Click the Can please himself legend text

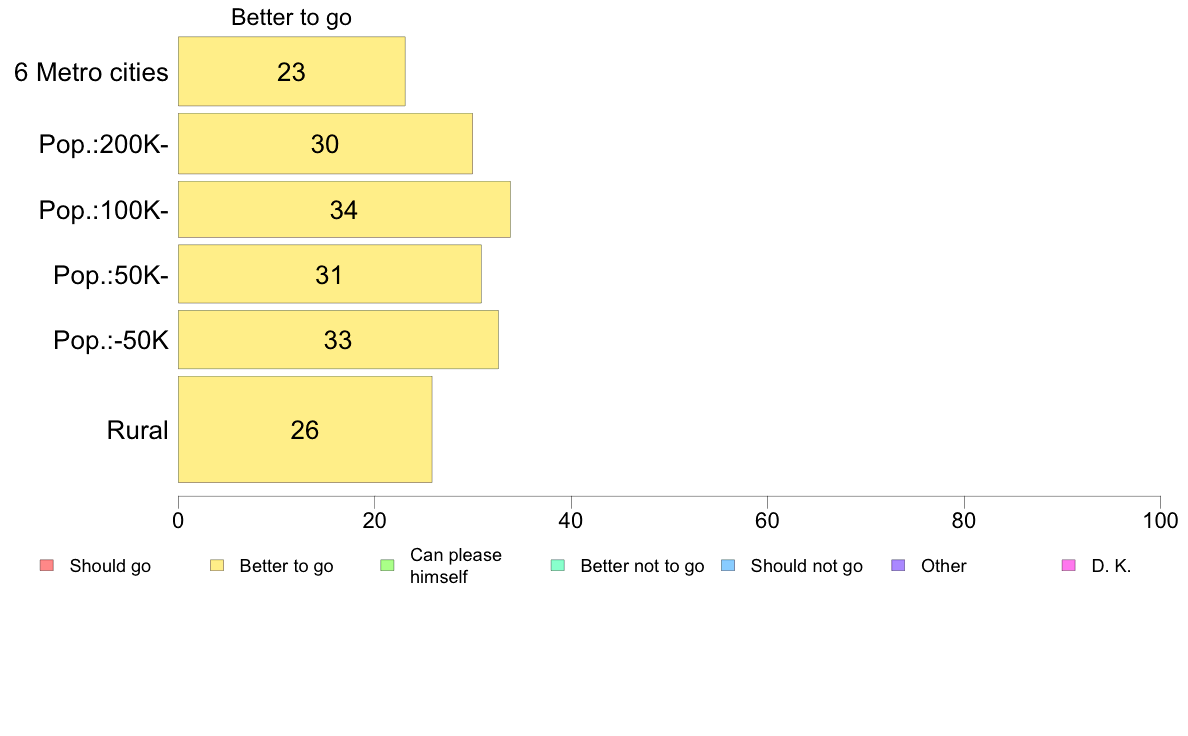click(x=455, y=566)
